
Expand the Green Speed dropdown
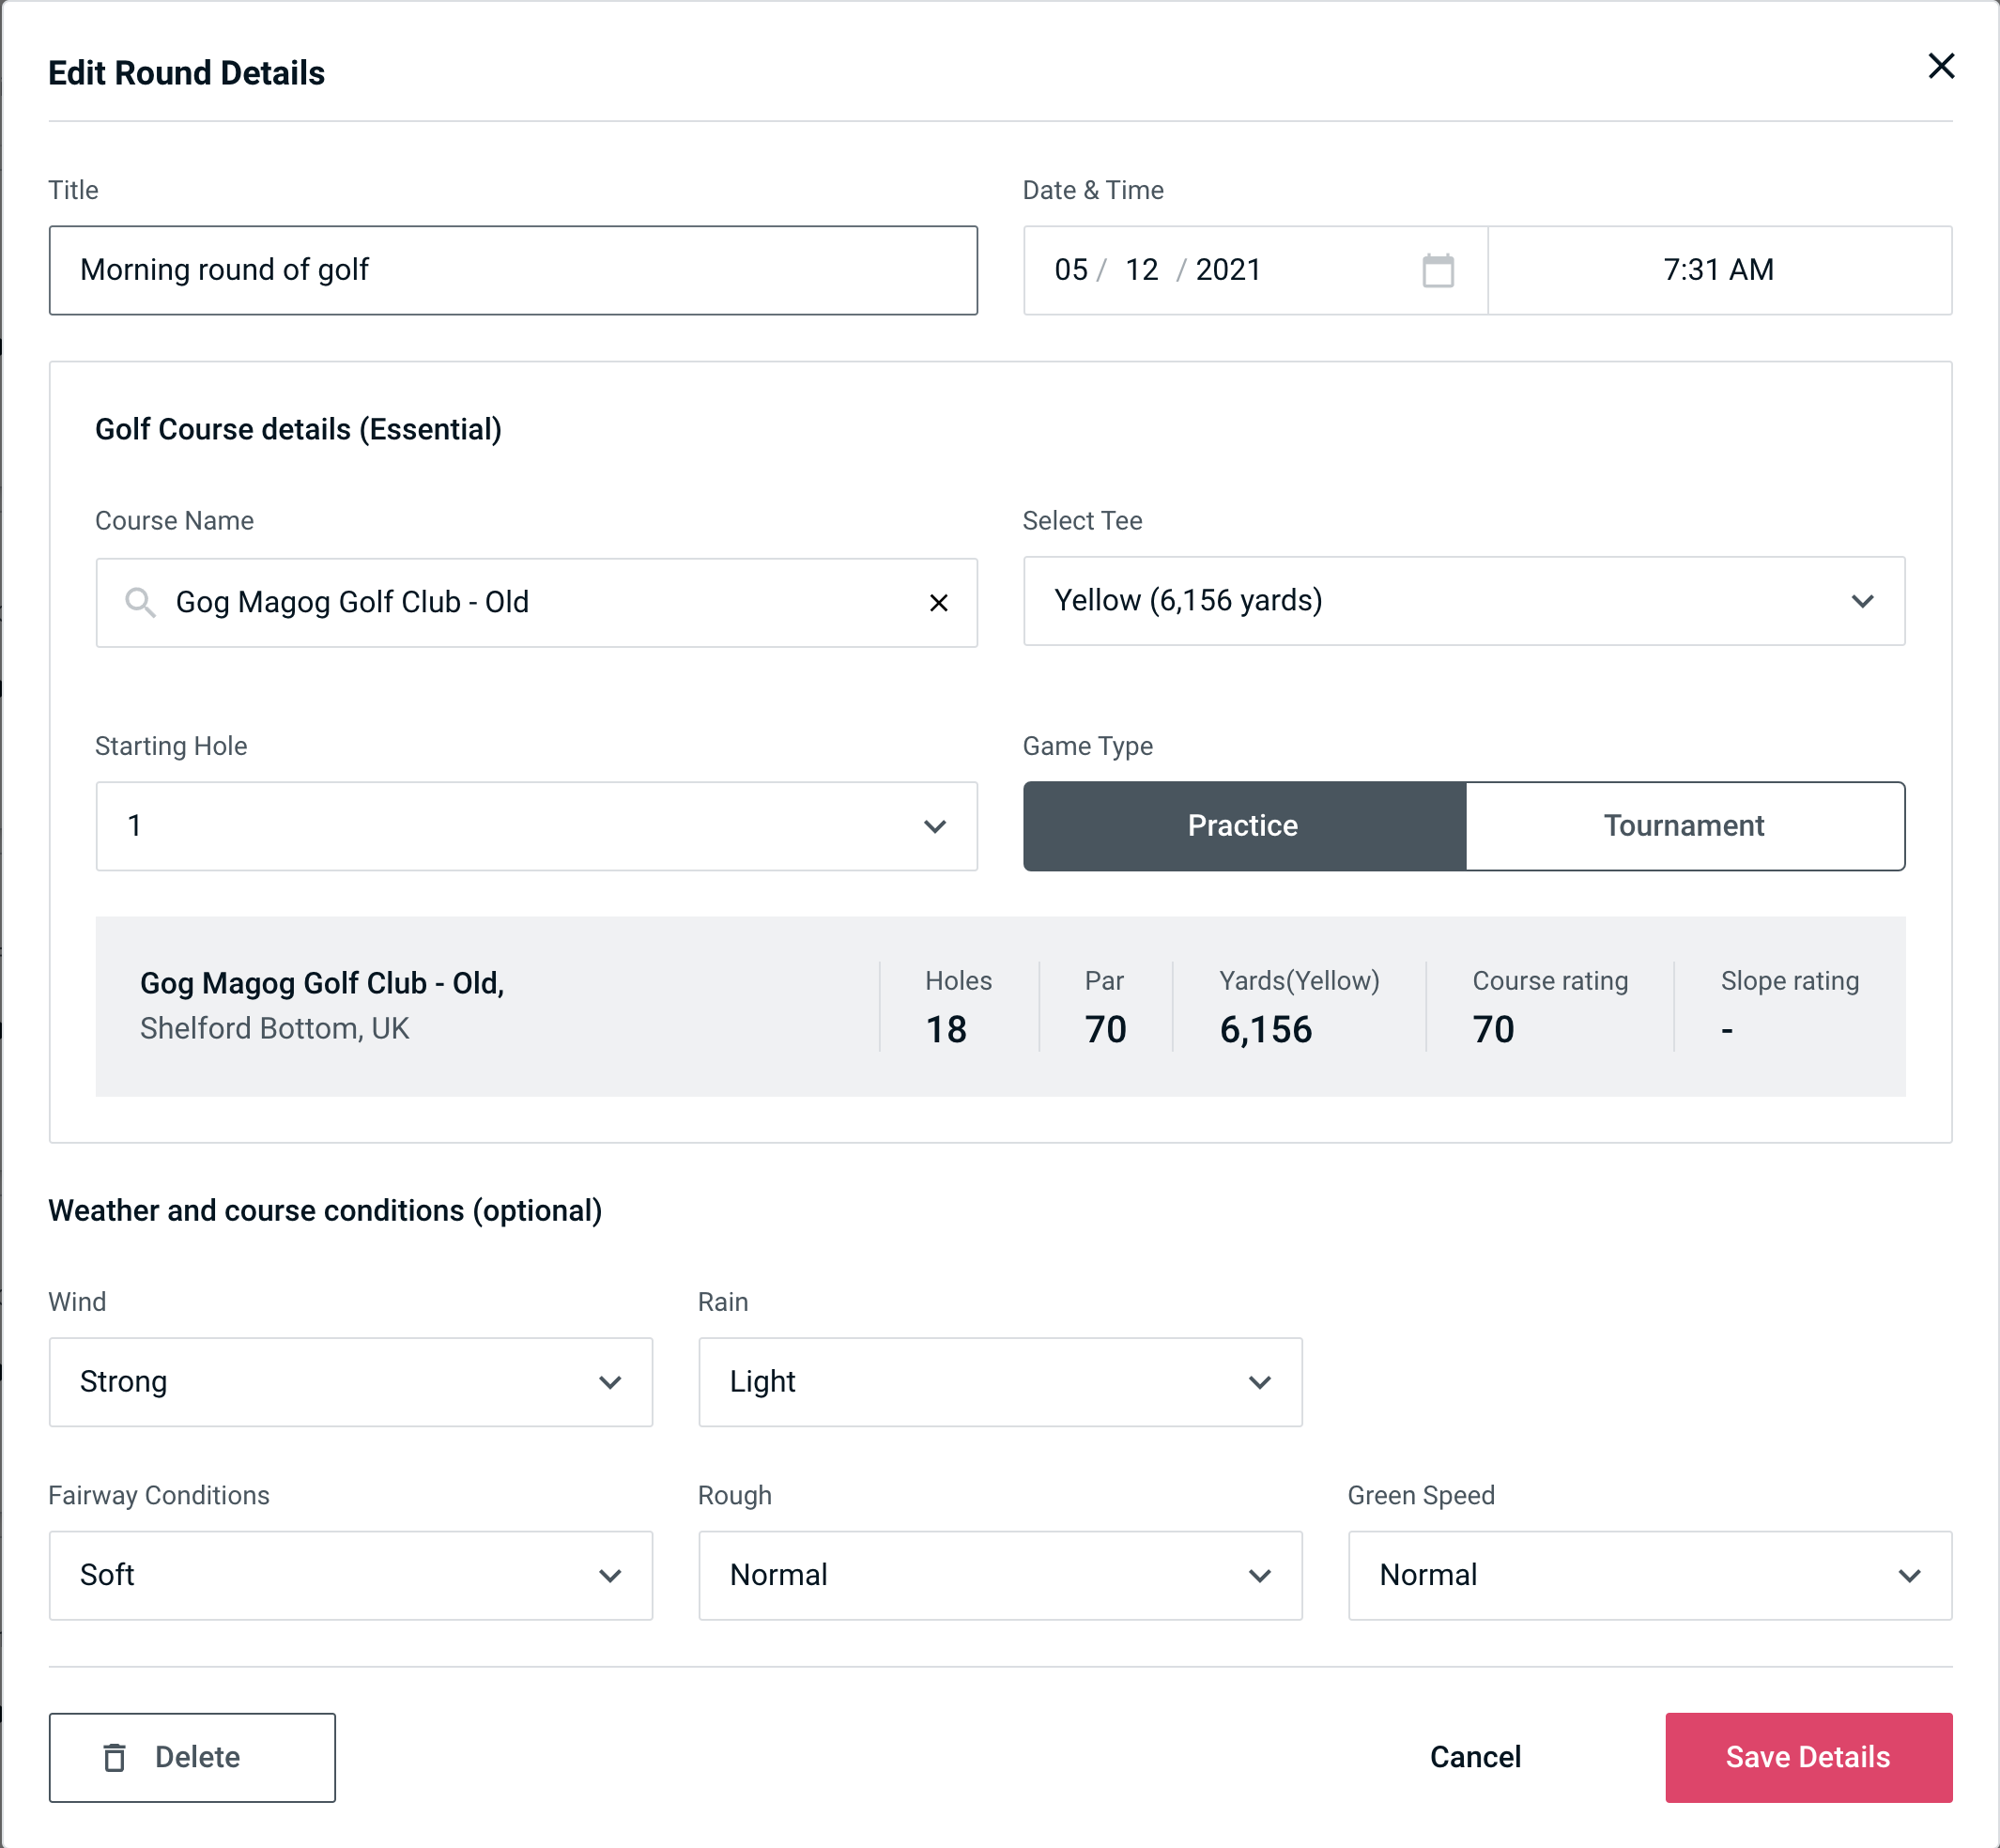tap(1646, 1577)
